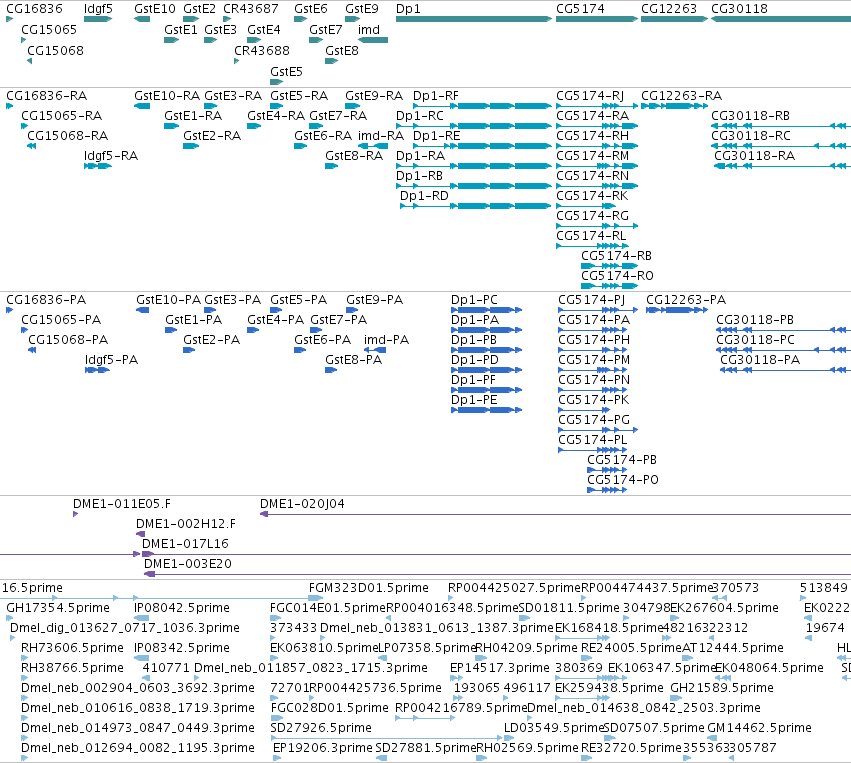
Task: Click EST Dmel_neb_012694_0082_1195.3prime label
Action: (138, 748)
